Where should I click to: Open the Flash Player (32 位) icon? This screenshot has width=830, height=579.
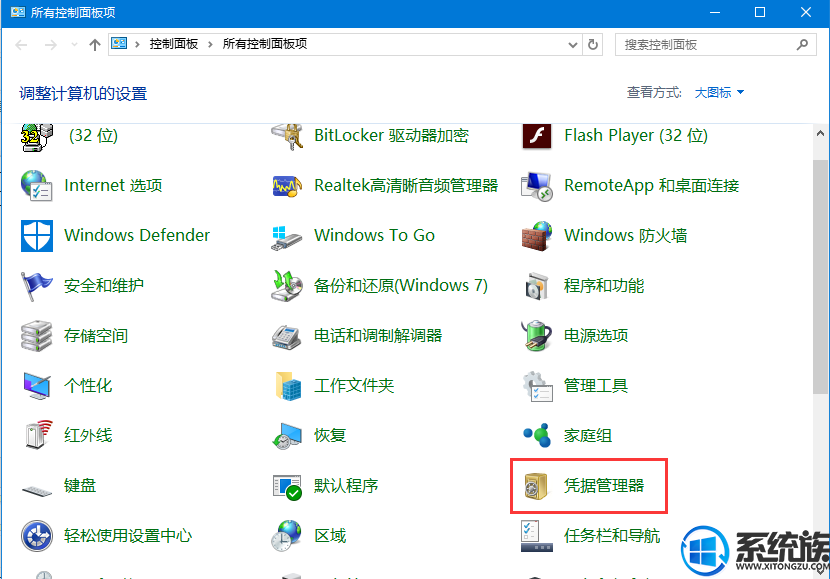tap(537, 136)
